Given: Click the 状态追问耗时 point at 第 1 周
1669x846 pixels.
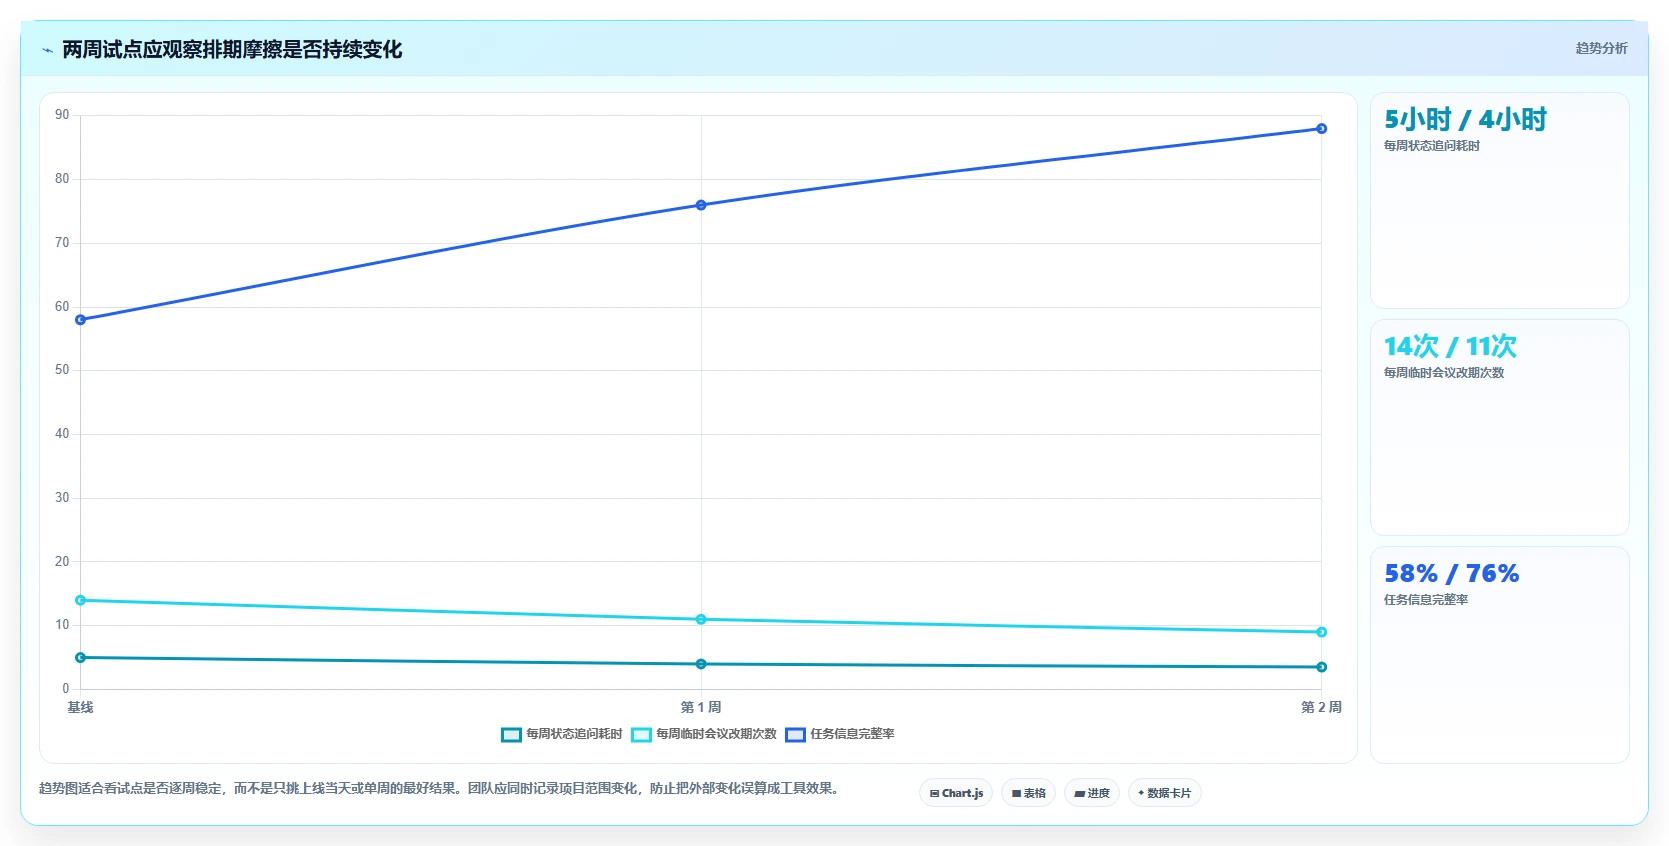Looking at the screenshot, I should pos(701,664).
